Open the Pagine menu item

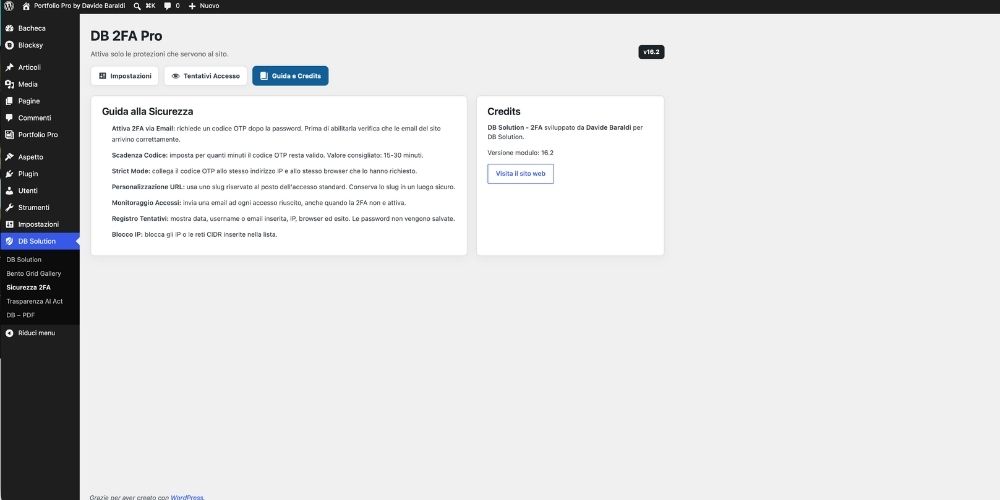[40, 101]
